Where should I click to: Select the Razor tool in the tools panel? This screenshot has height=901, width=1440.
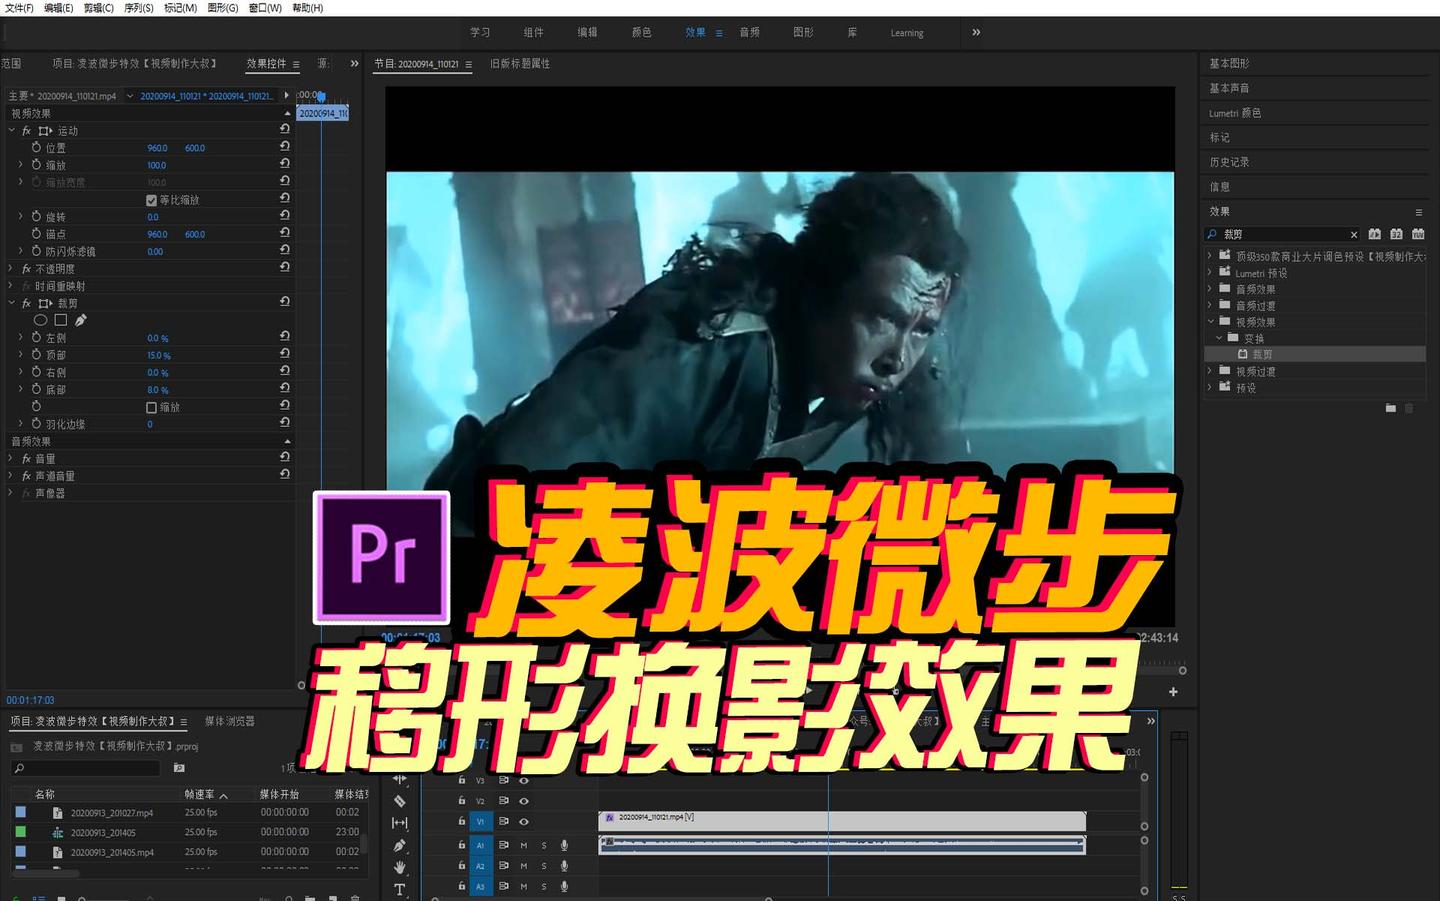click(x=400, y=801)
